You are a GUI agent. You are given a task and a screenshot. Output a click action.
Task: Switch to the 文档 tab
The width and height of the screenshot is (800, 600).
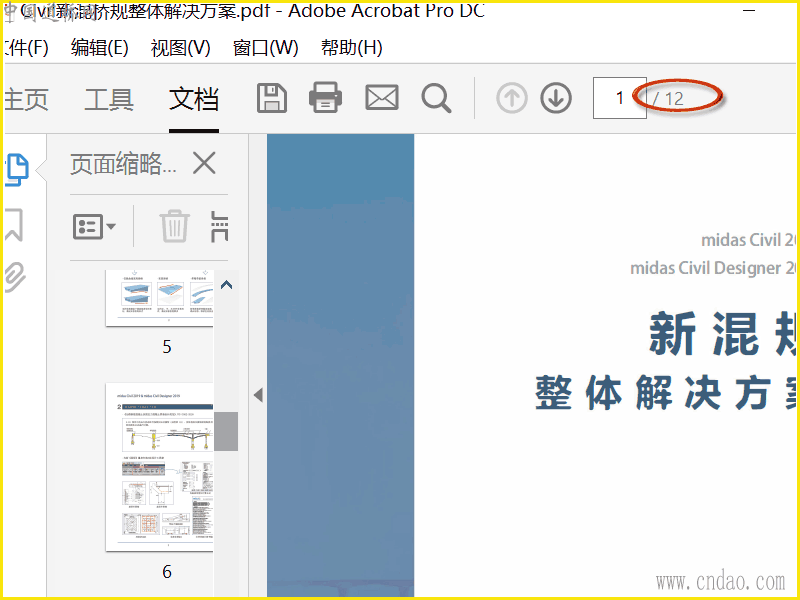pyautogui.click(x=194, y=99)
